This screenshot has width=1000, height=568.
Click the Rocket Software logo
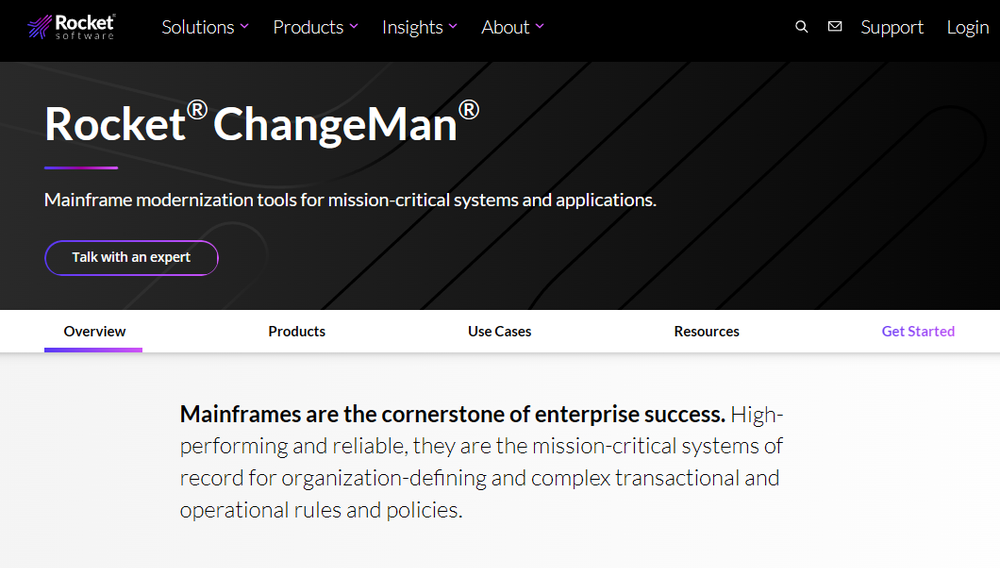71,27
